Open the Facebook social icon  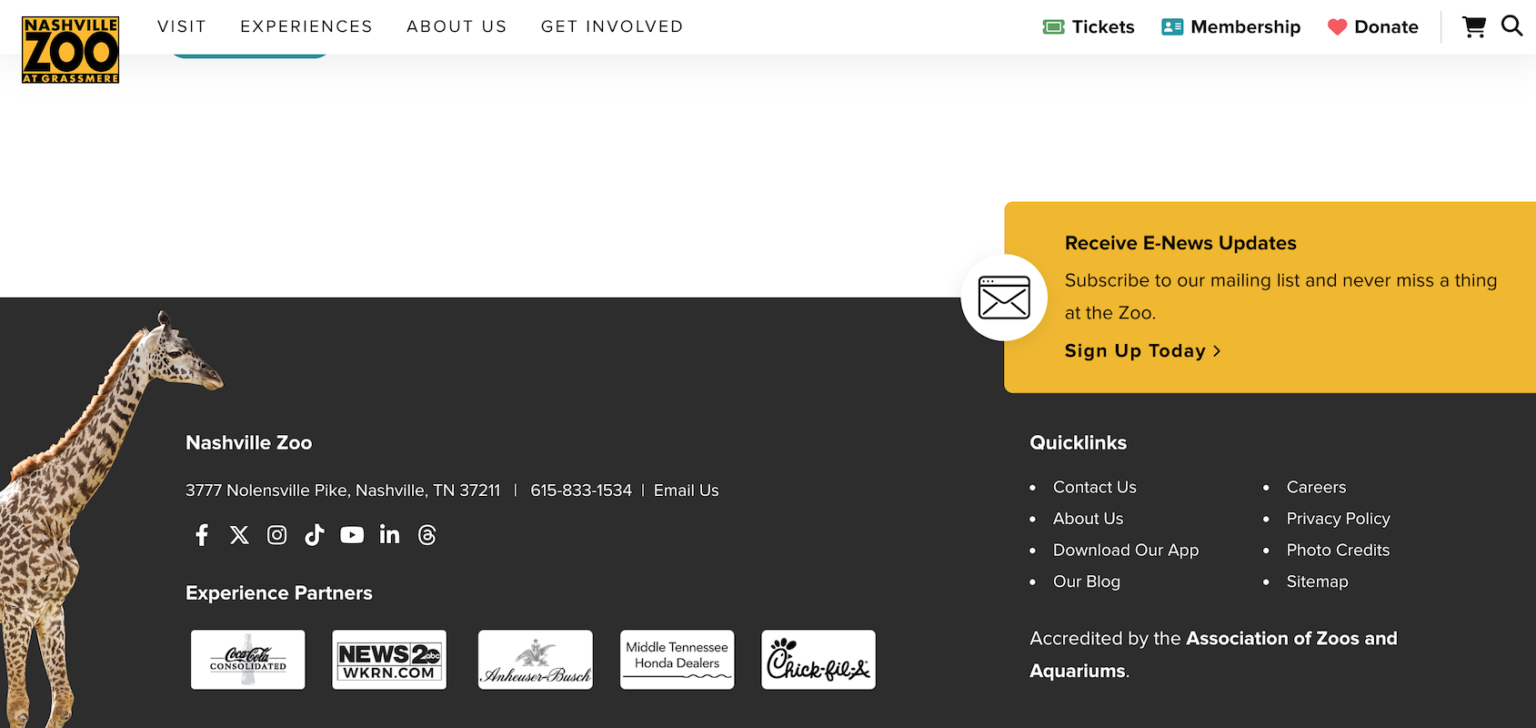[202, 535]
